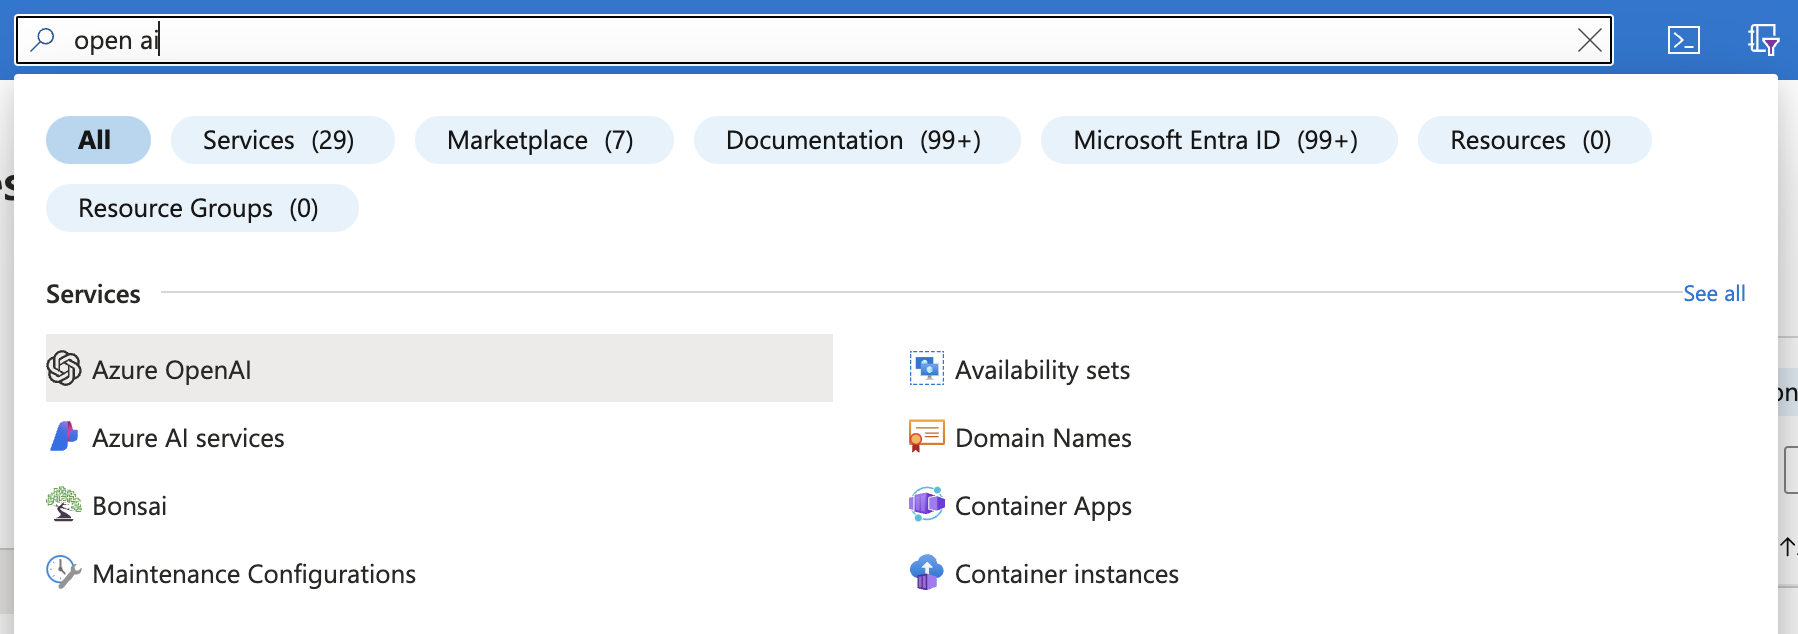1798x634 pixels.
Task: Open Cloud Shell from the top bar
Action: (x=1683, y=40)
